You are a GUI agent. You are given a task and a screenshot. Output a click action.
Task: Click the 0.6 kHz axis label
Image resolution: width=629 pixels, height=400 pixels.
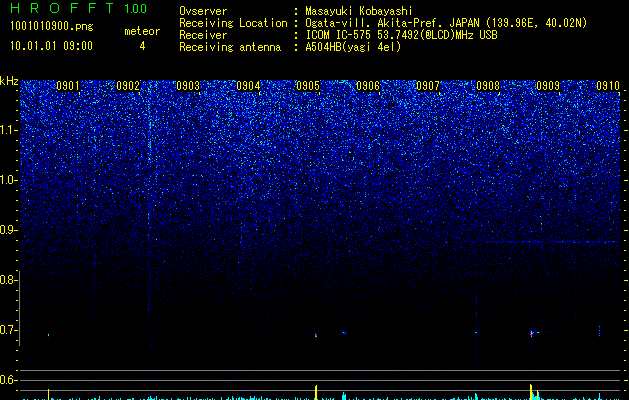(x=8, y=380)
